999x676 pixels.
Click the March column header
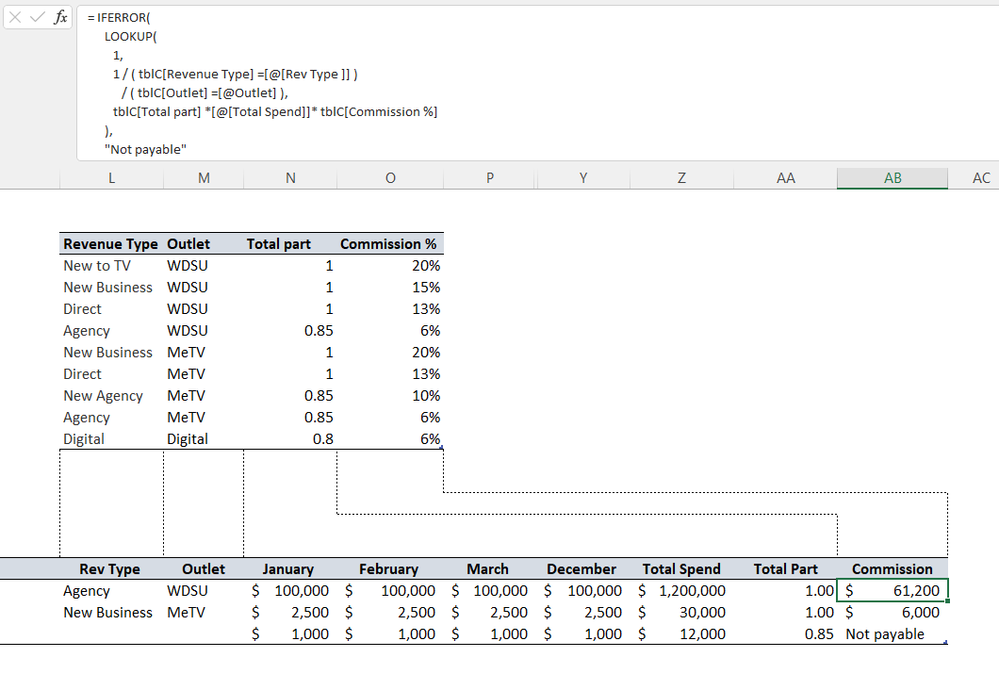(490, 569)
